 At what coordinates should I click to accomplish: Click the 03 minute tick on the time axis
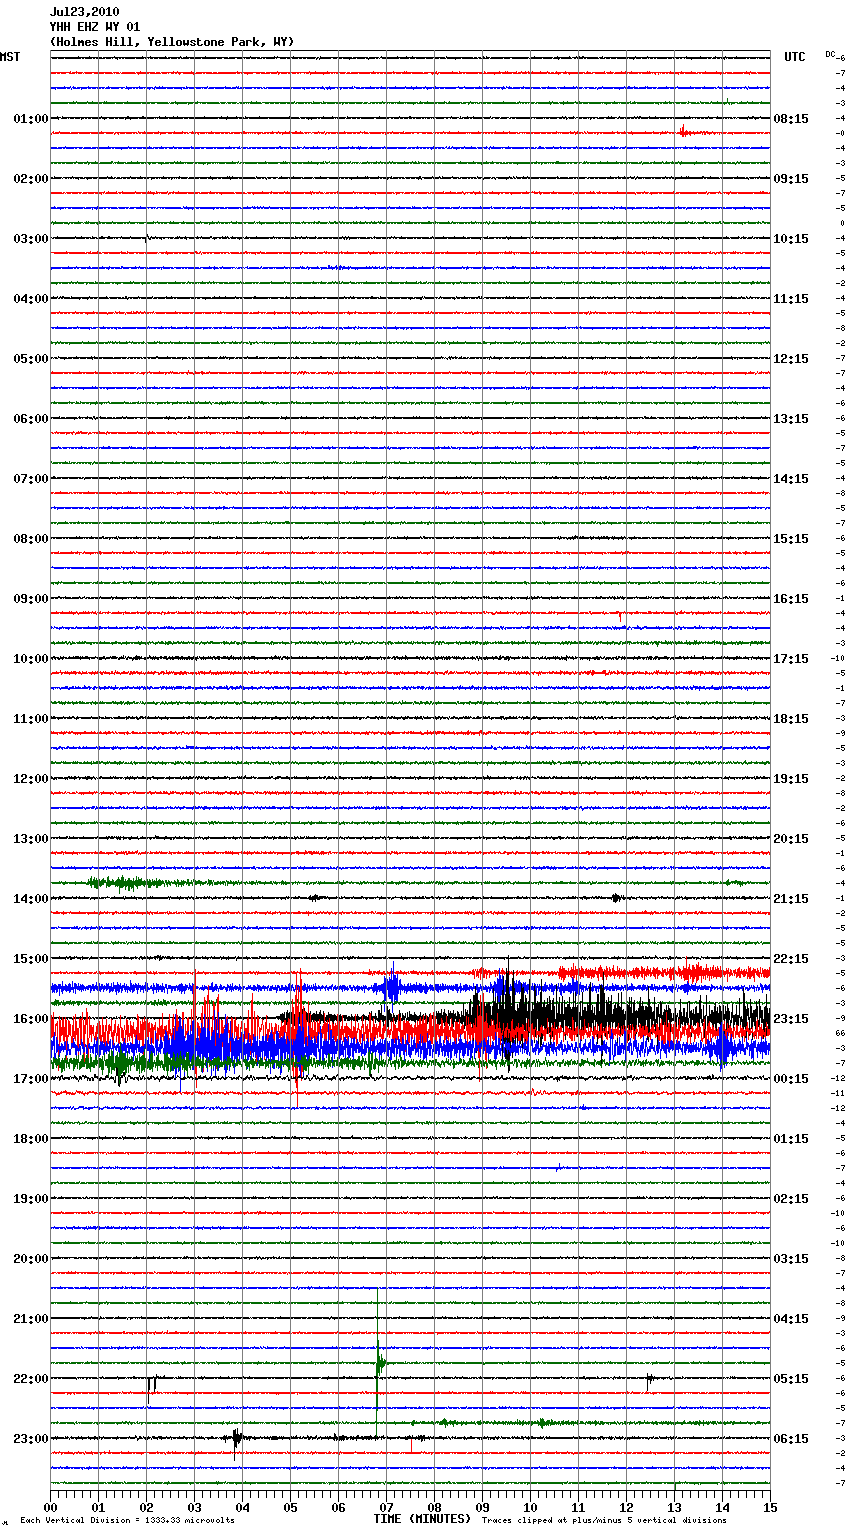pyautogui.click(x=194, y=1506)
